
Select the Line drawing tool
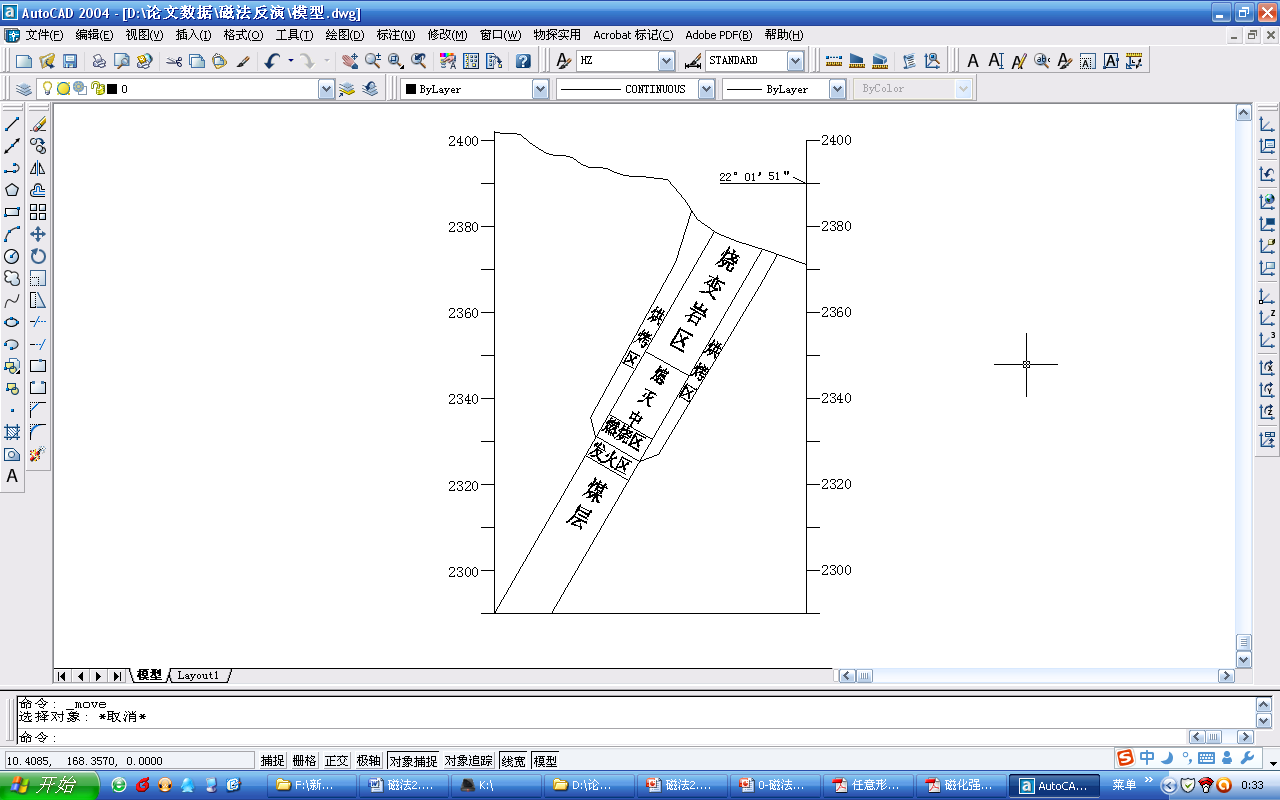tap(12, 124)
